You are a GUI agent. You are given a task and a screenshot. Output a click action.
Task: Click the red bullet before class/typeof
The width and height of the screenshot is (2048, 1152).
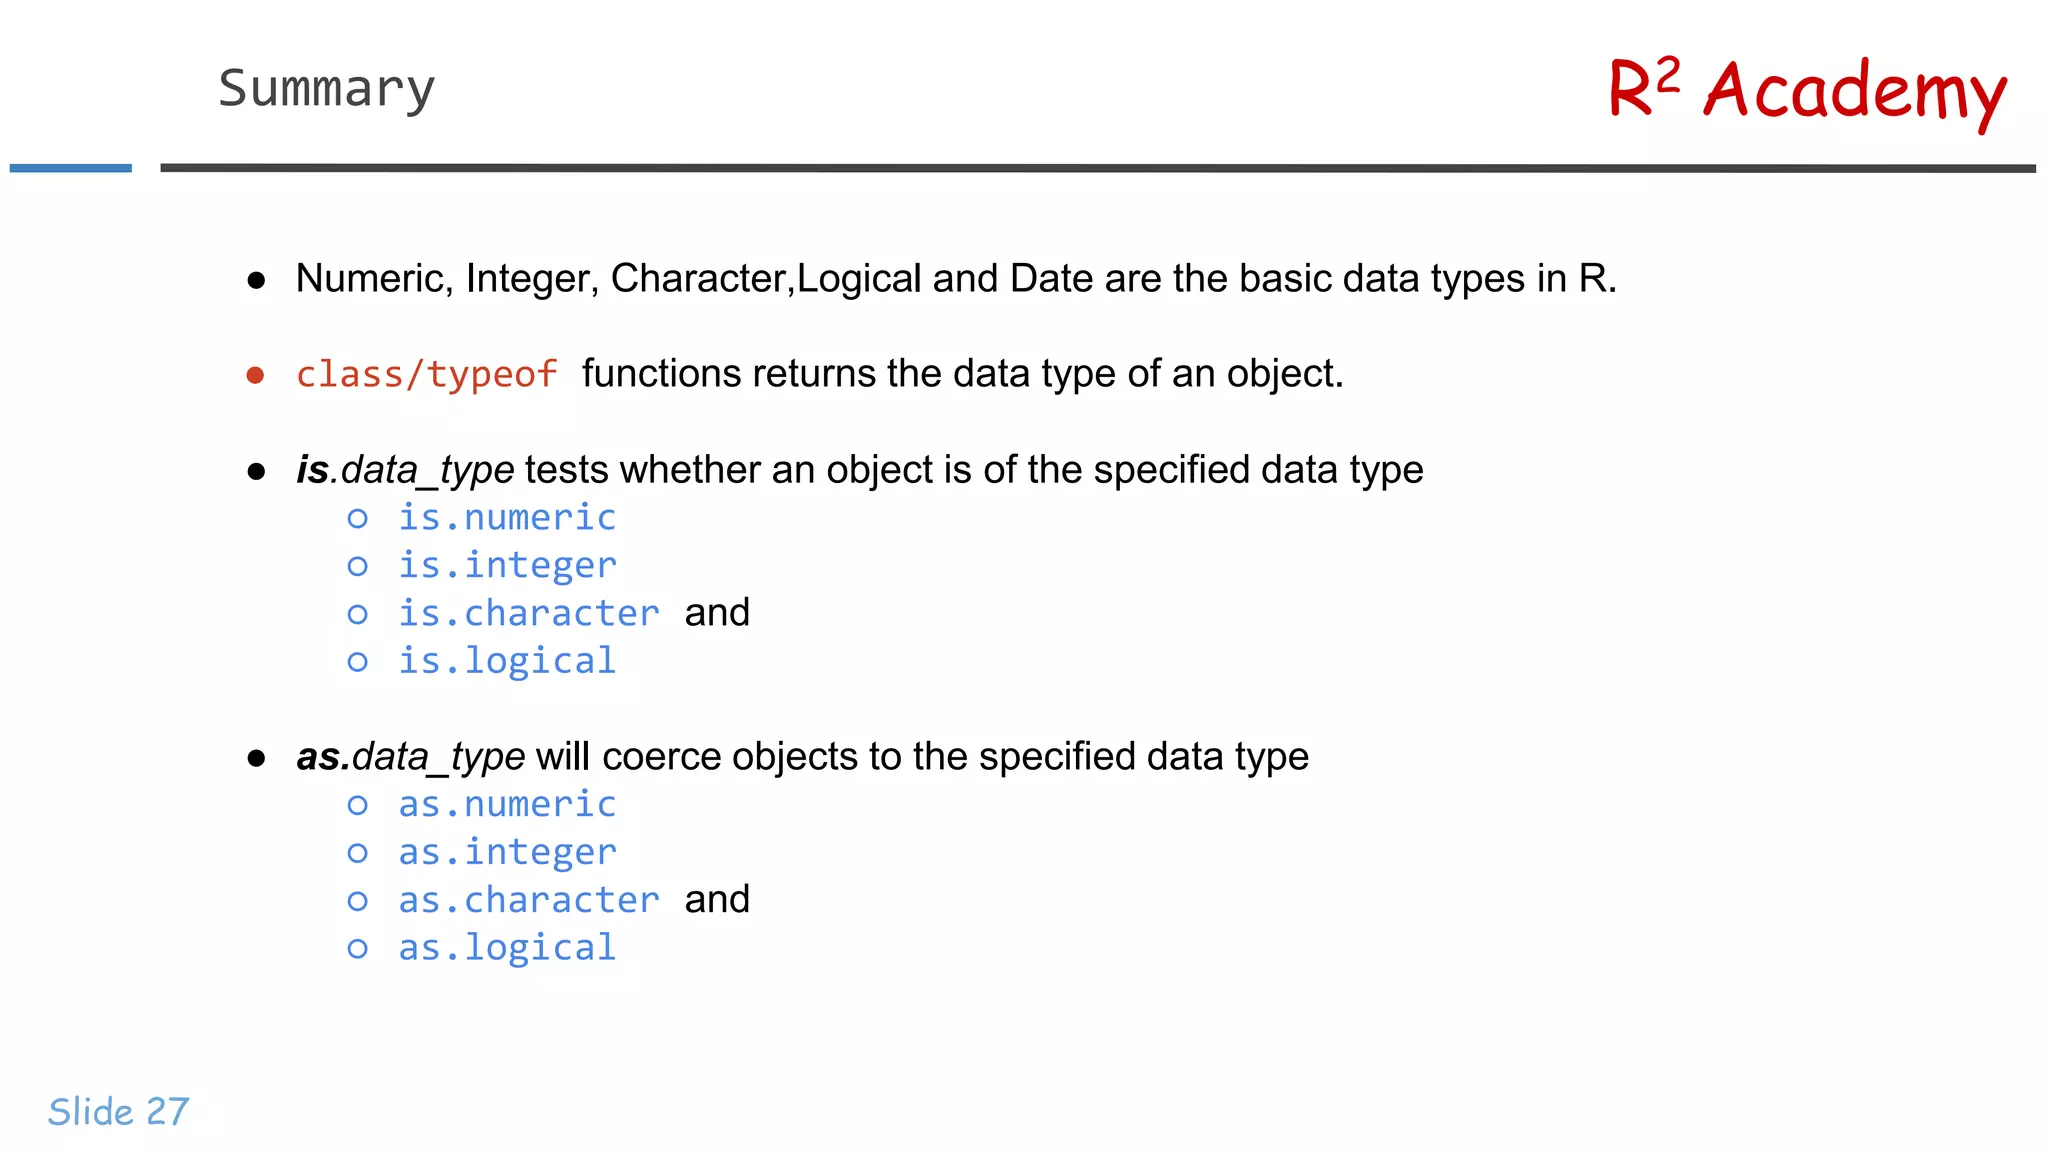tap(256, 375)
